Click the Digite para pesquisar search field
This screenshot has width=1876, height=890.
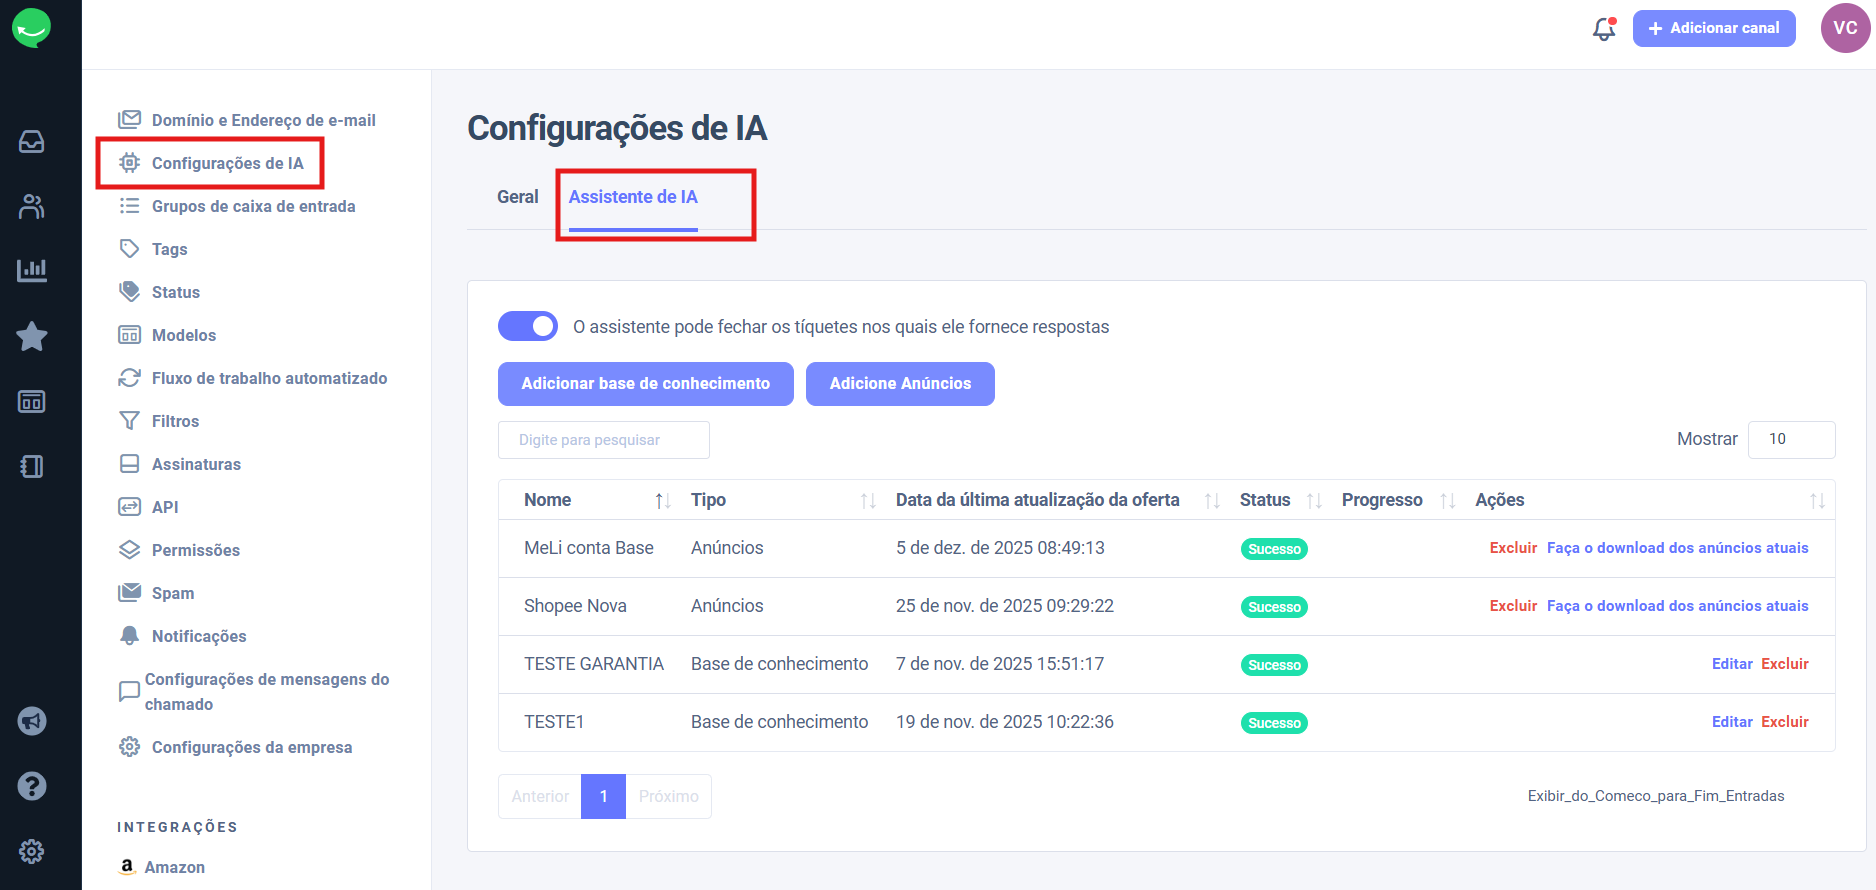(x=603, y=440)
